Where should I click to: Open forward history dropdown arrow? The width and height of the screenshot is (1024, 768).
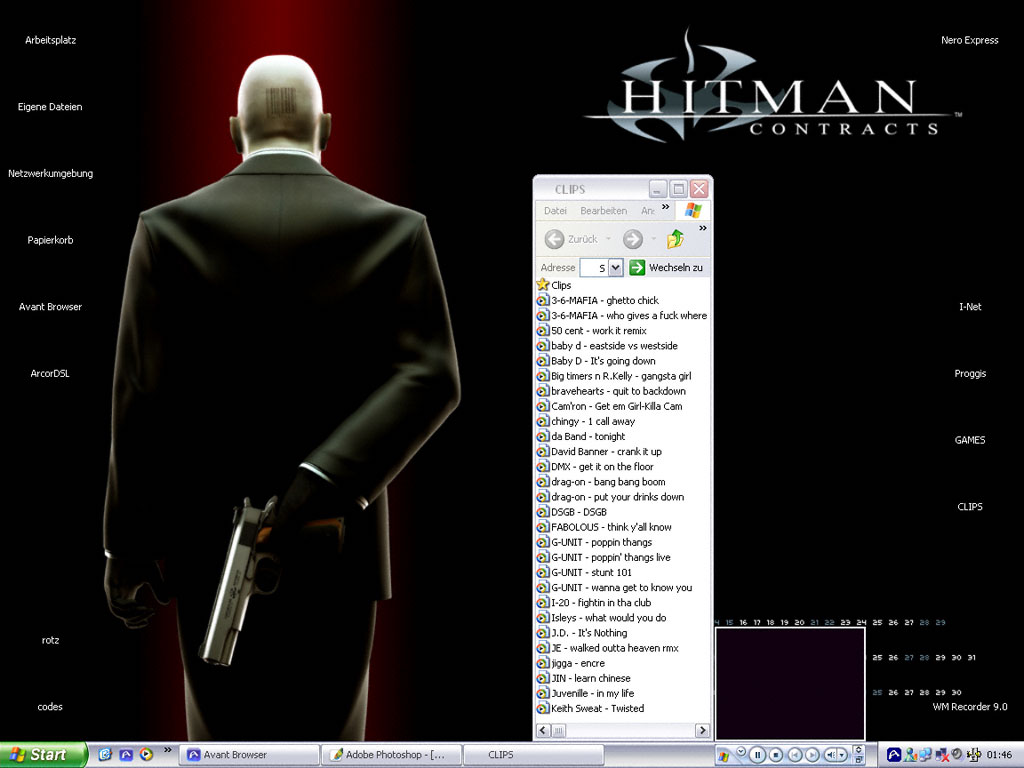(654, 239)
